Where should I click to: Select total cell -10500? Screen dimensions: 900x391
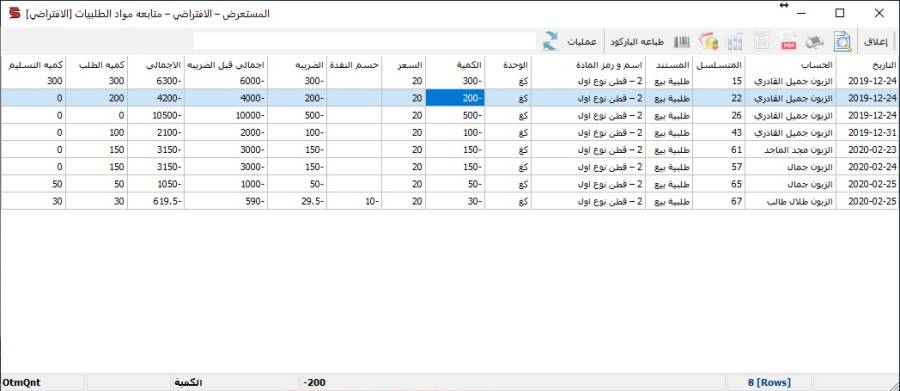click(x=156, y=115)
